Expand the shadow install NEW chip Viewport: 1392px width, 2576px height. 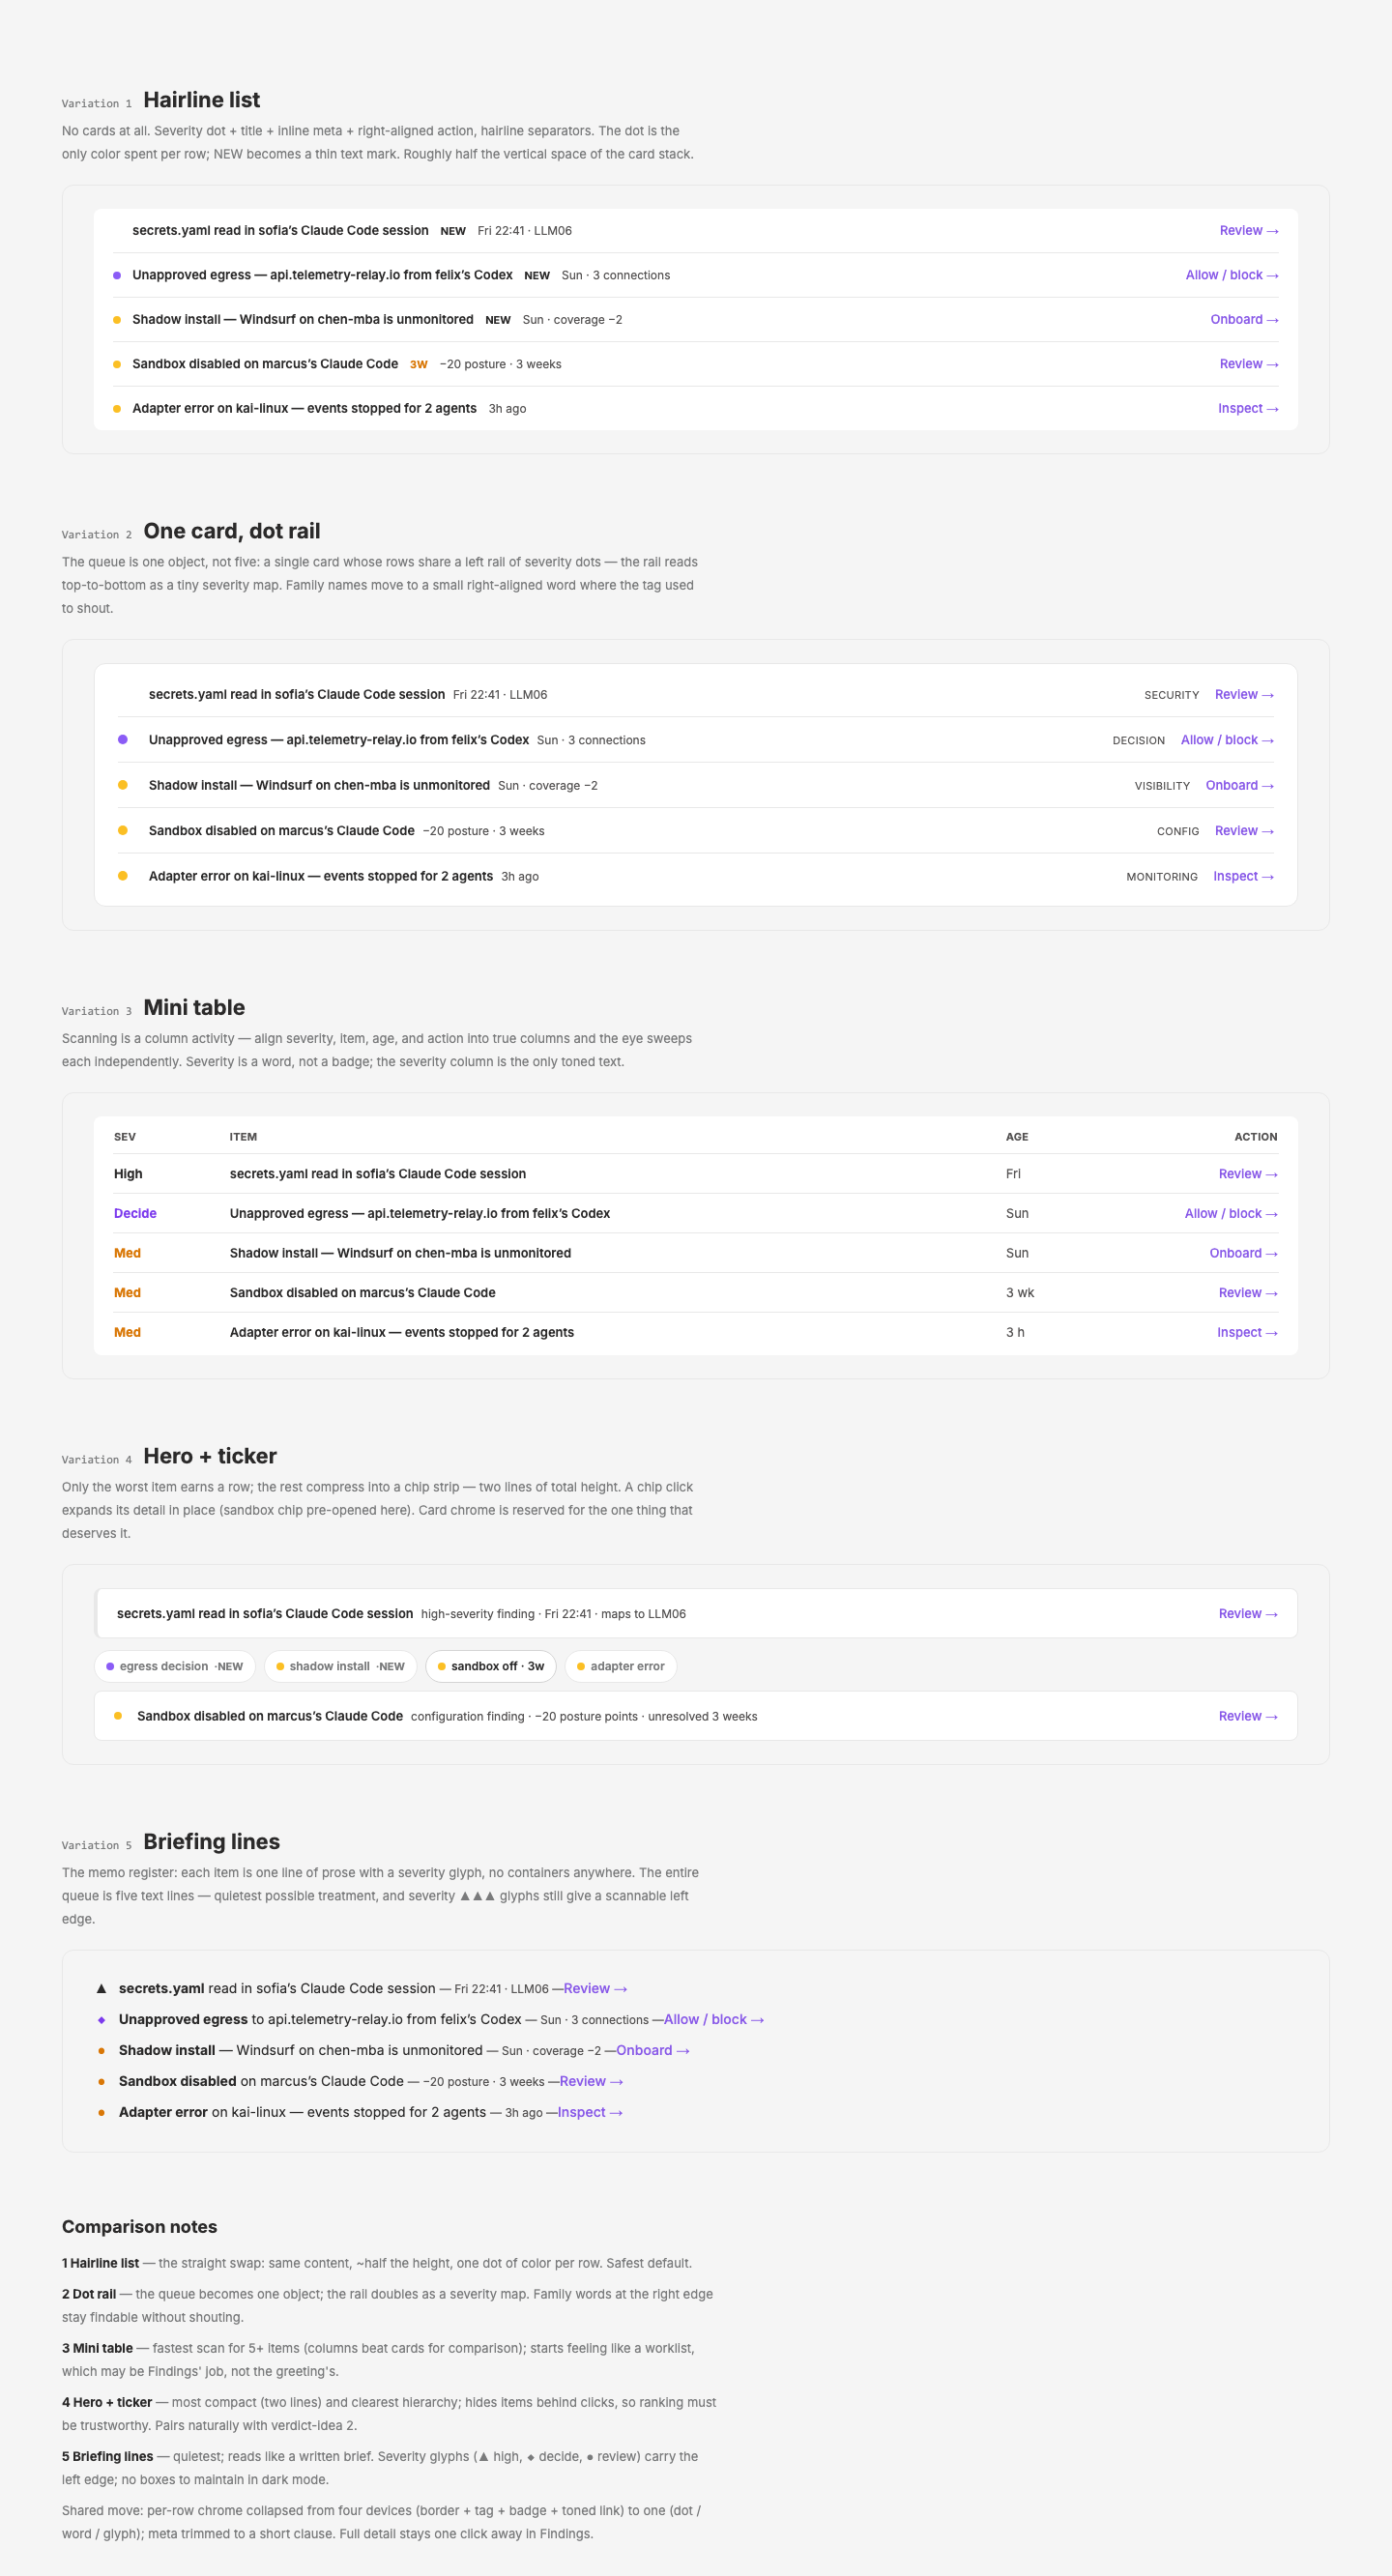(341, 1666)
